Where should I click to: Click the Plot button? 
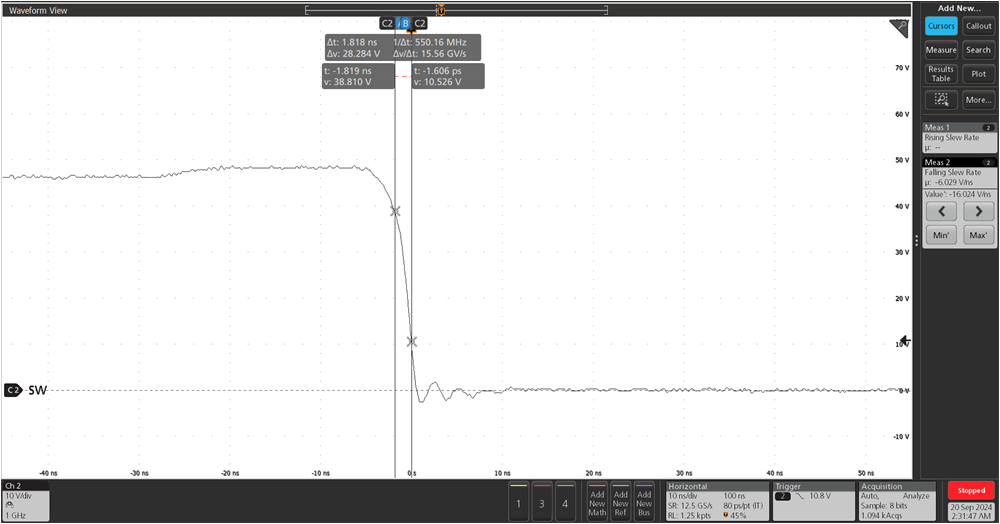pos(978,74)
